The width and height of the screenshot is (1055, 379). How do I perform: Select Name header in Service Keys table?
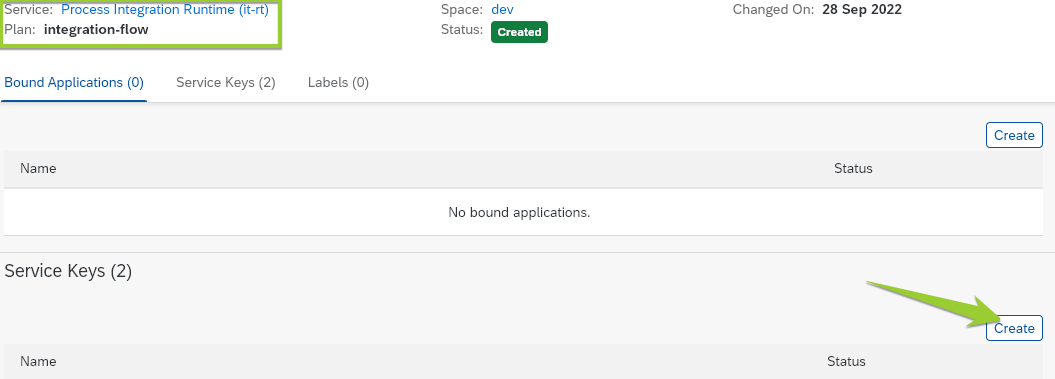pos(38,361)
